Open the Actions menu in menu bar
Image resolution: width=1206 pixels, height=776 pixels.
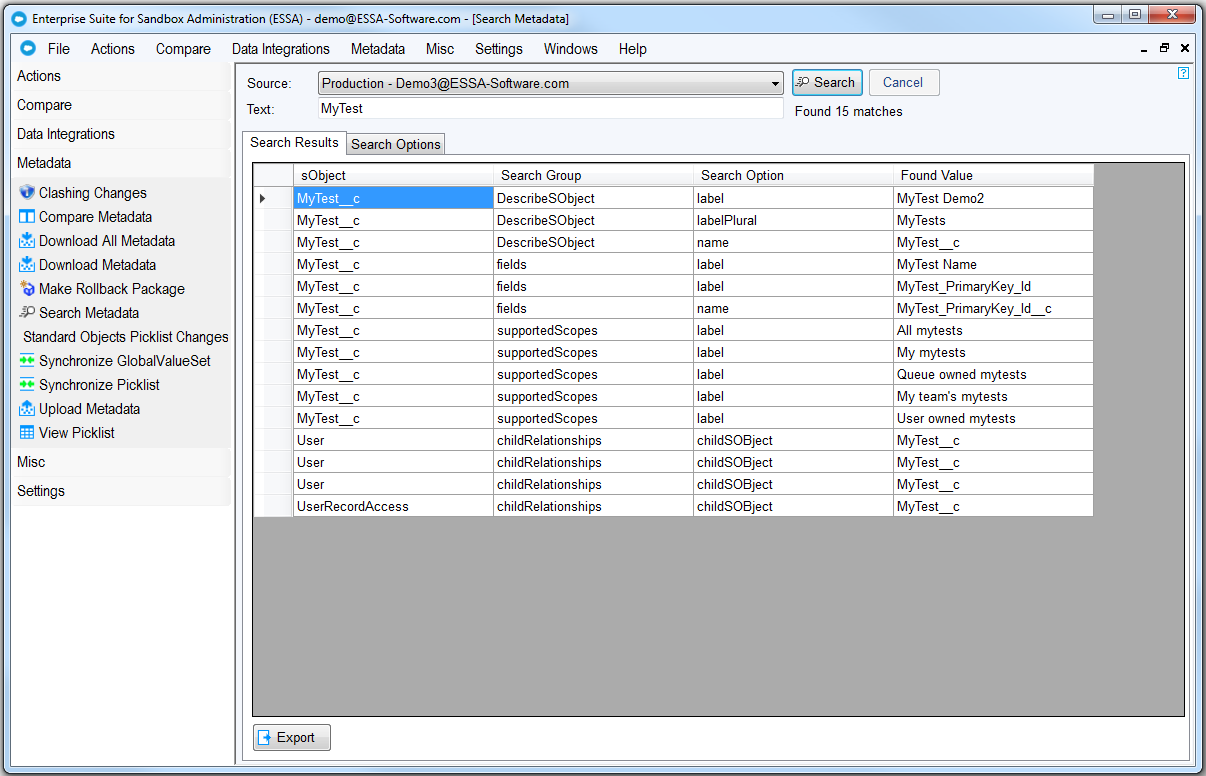point(113,49)
